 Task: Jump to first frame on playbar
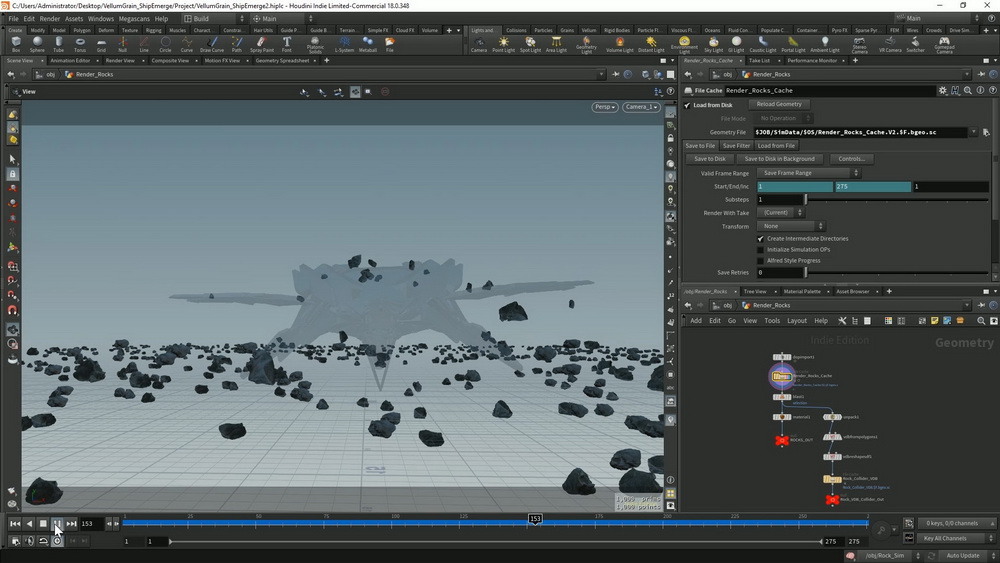click(15, 524)
